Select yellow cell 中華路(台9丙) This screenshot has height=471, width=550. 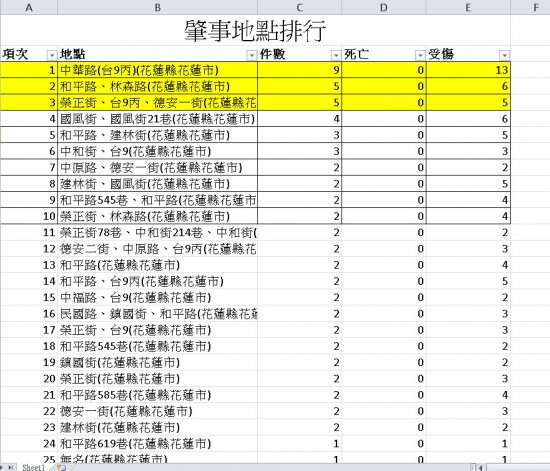157,70
